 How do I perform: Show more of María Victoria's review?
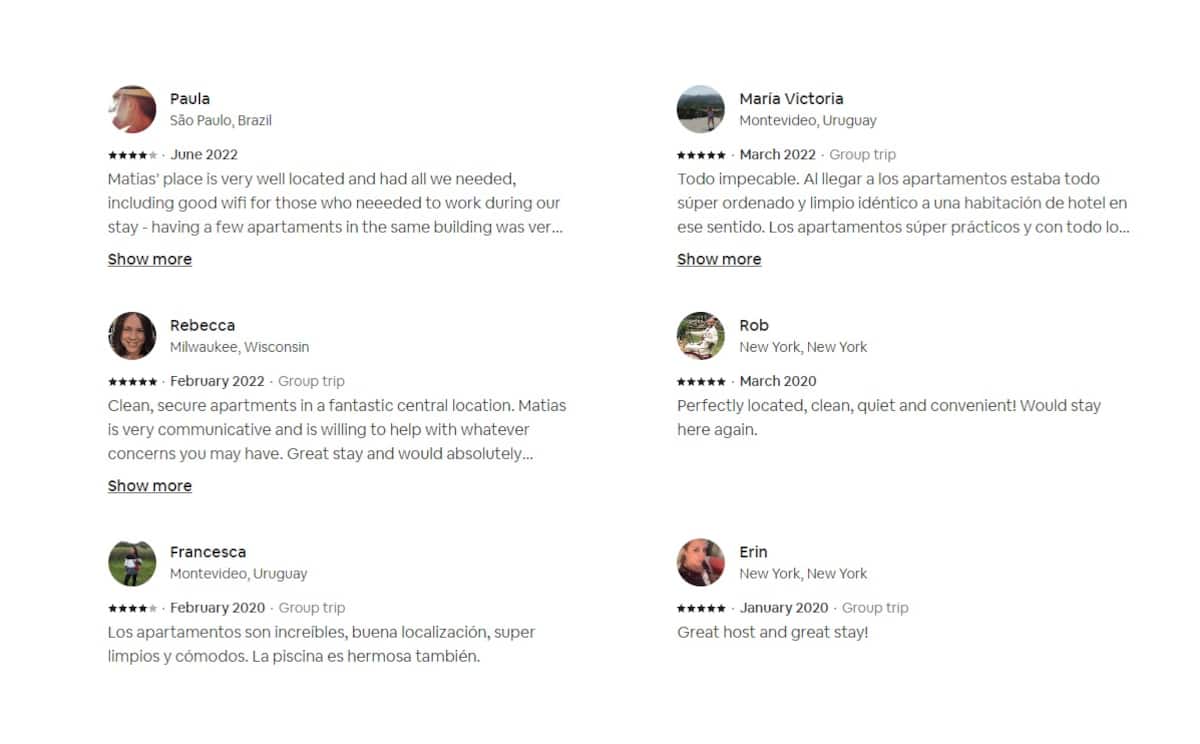[719, 259]
